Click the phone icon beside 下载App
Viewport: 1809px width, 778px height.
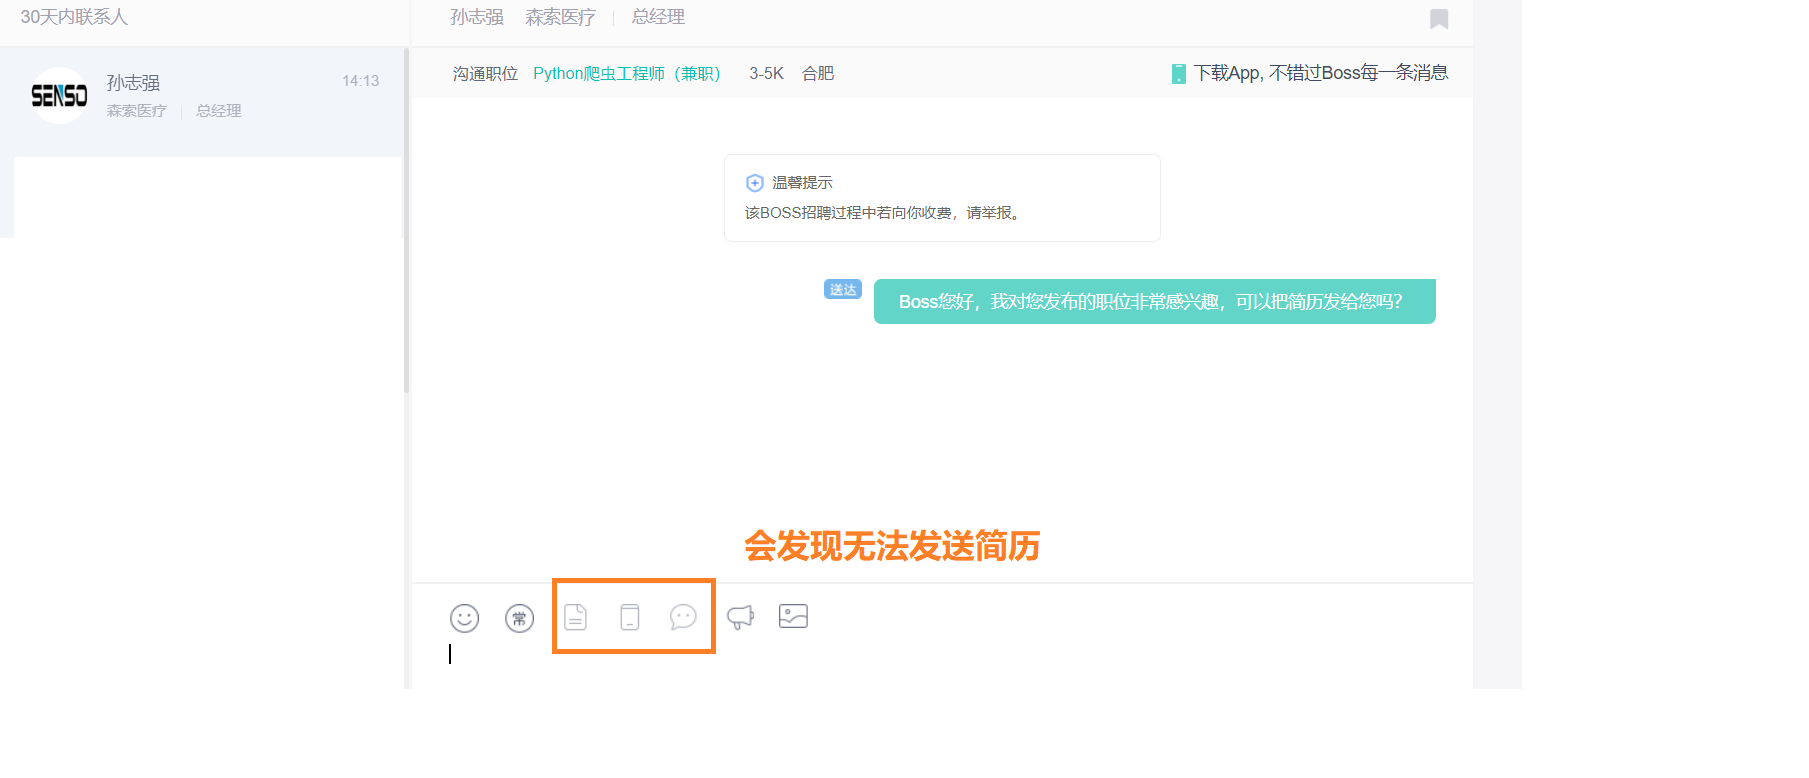pos(1179,73)
